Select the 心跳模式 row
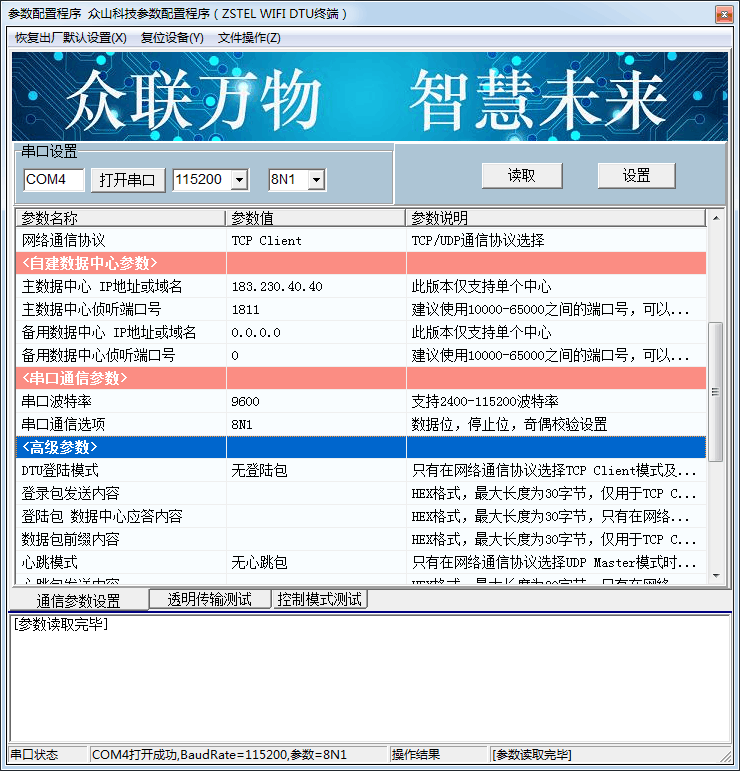Screen dimensions: 740x771 pyautogui.click(x=361, y=562)
